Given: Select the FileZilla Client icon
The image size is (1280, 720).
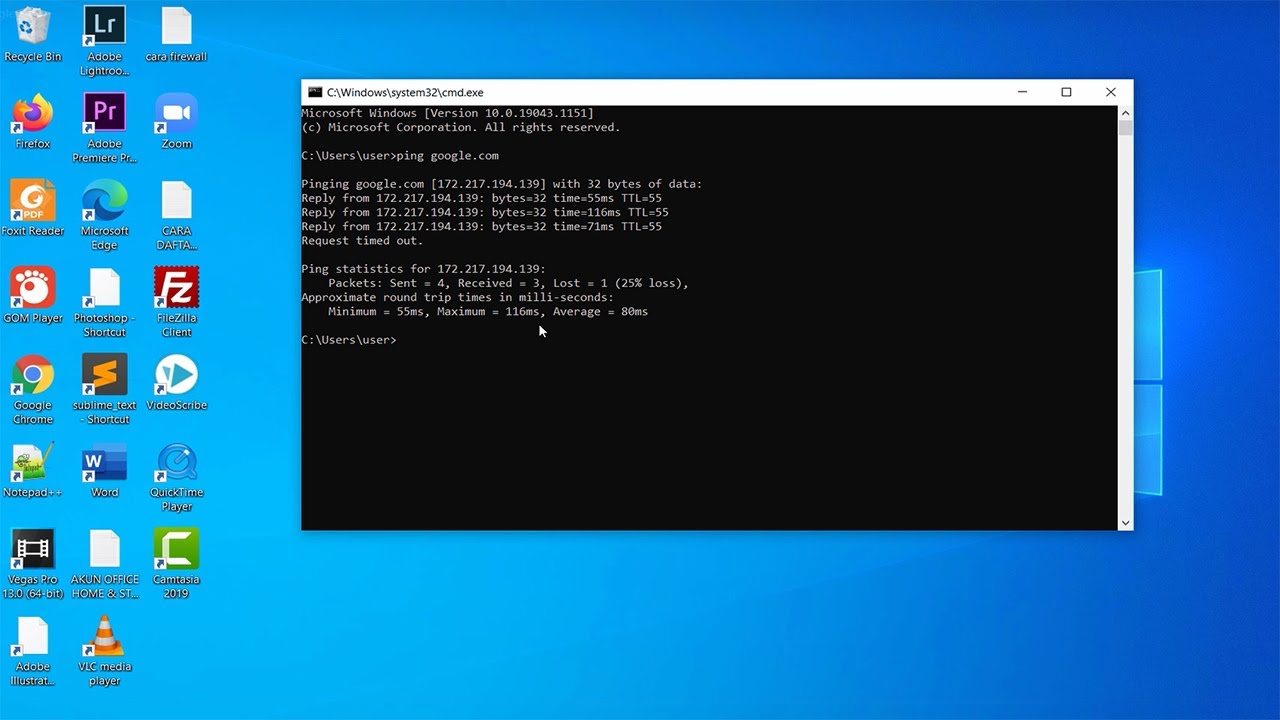Looking at the screenshot, I should point(176,302).
